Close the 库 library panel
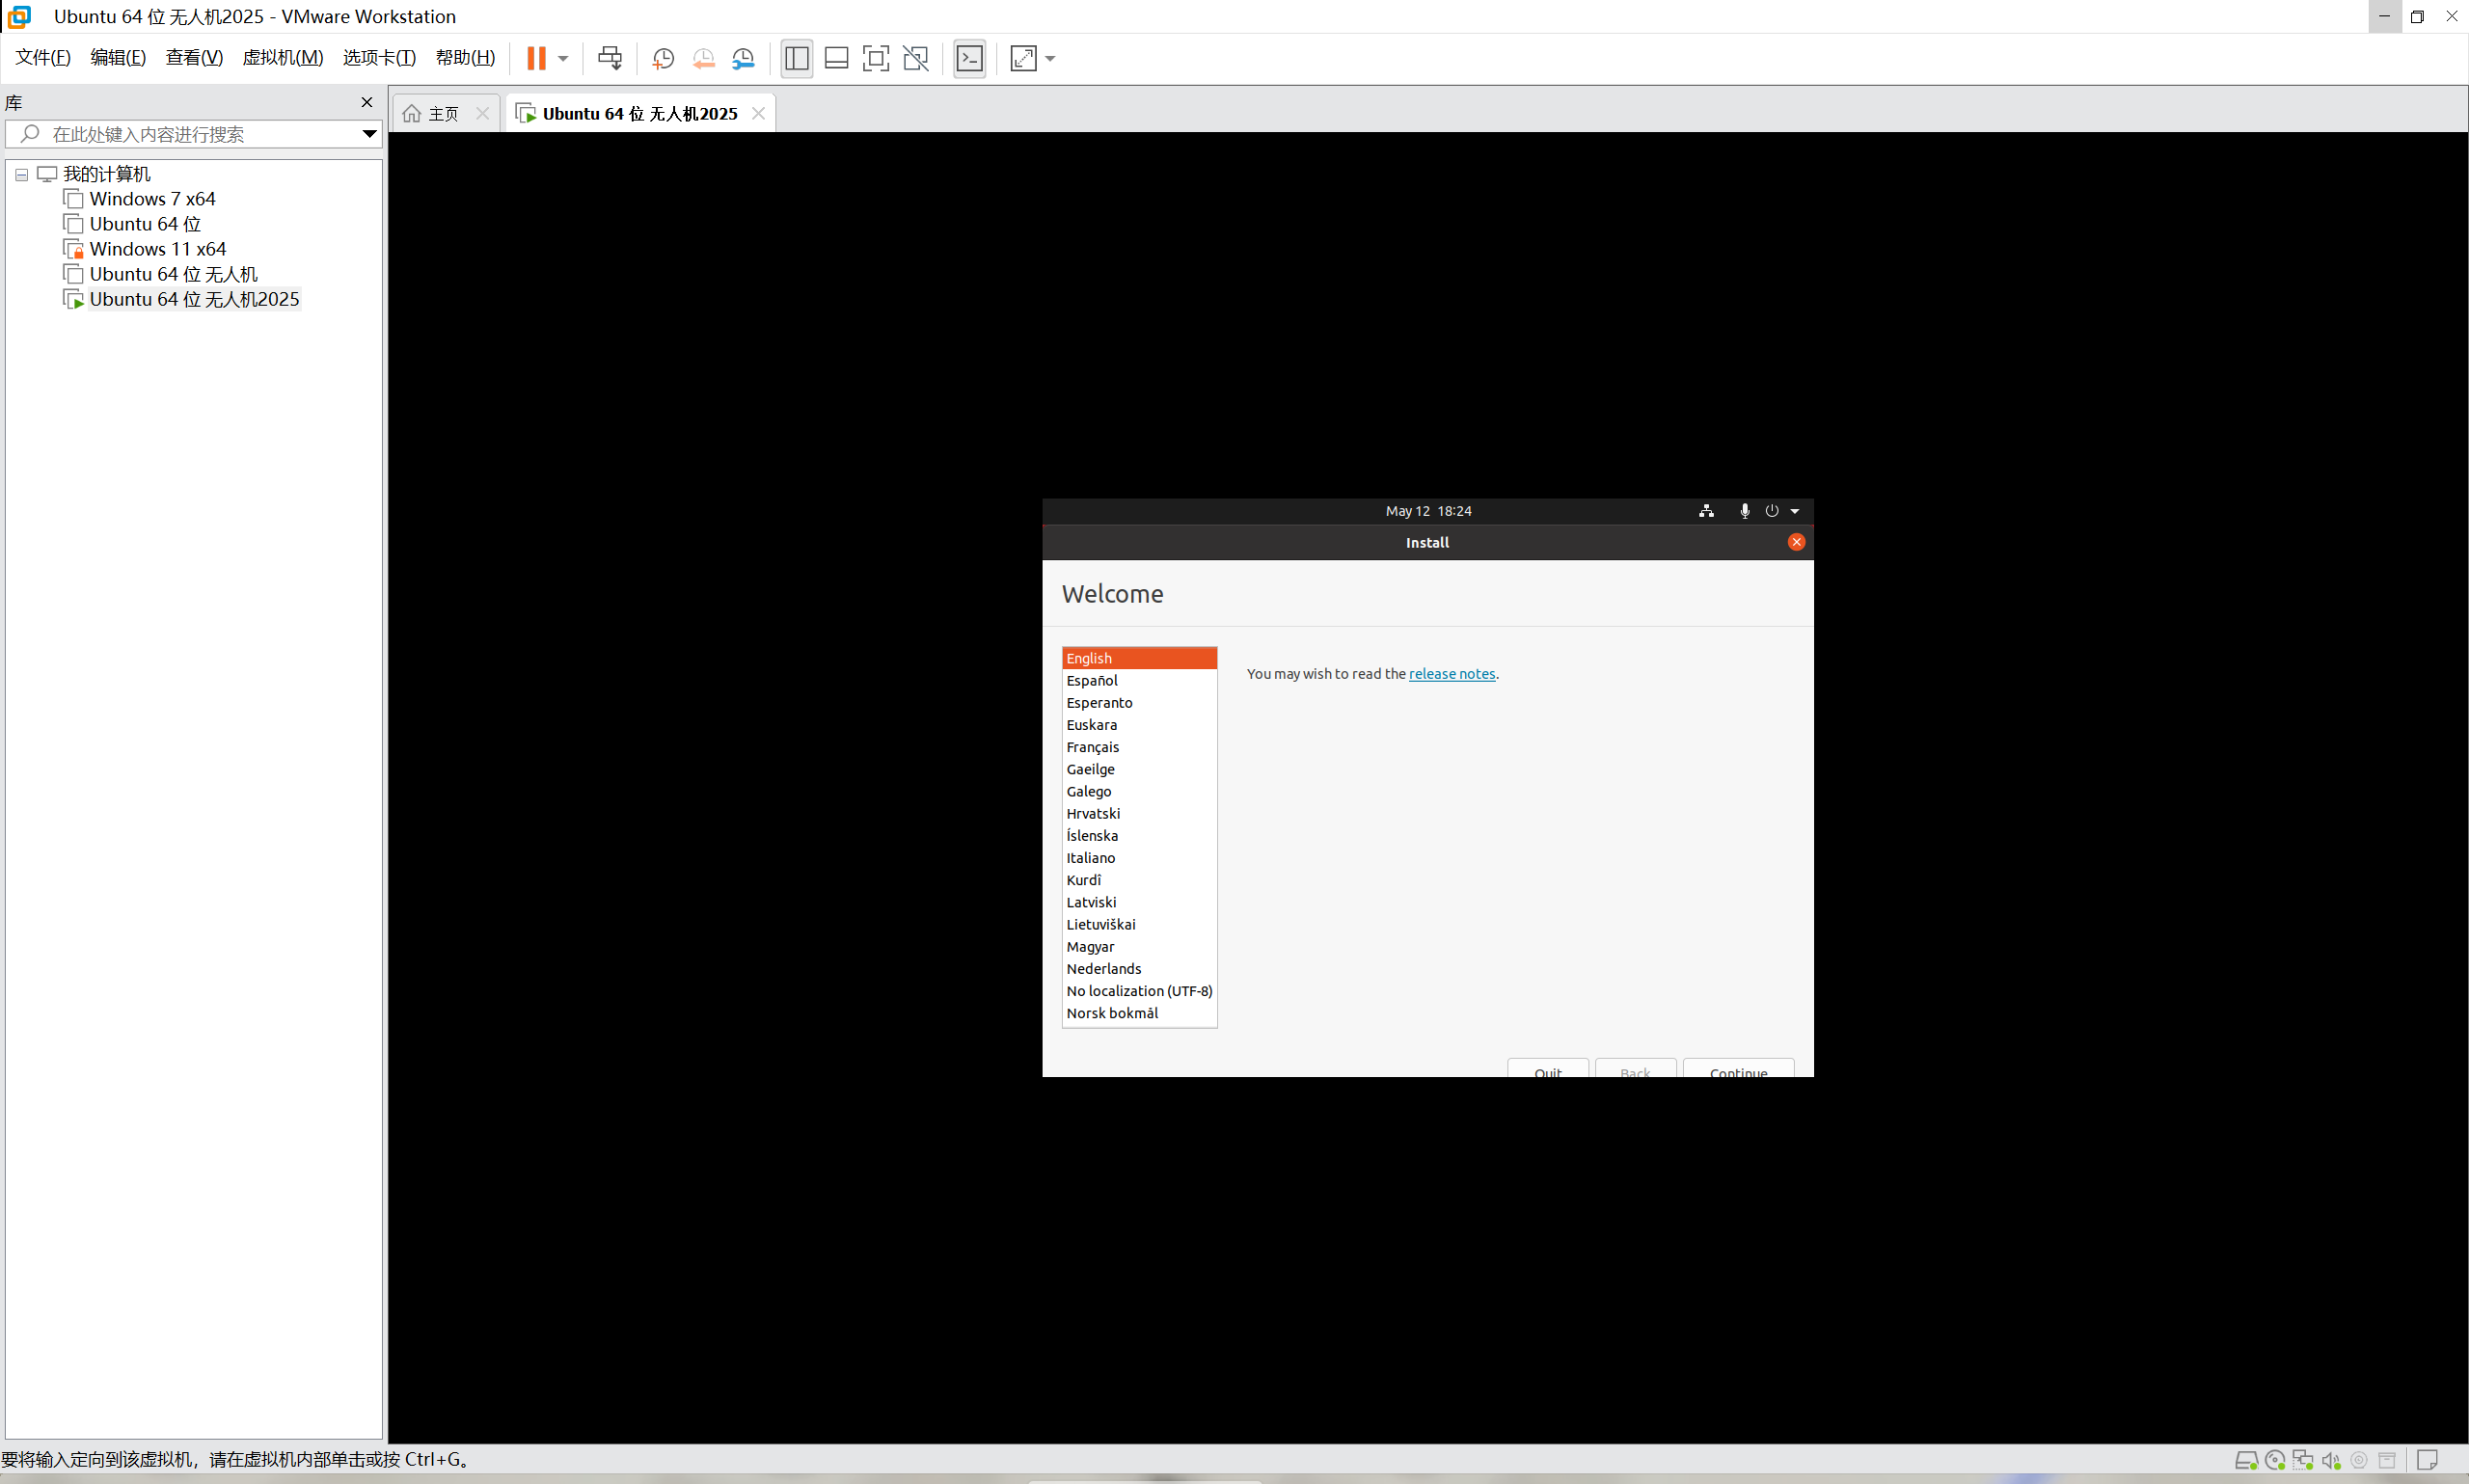 click(367, 102)
